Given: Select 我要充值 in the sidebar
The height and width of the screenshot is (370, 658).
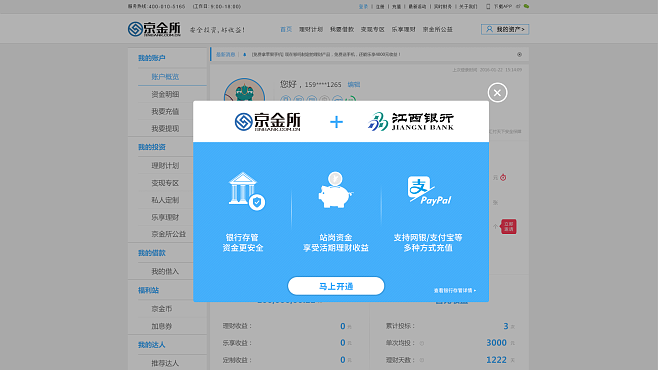Looking at the screenshot, I should (165, 112).
